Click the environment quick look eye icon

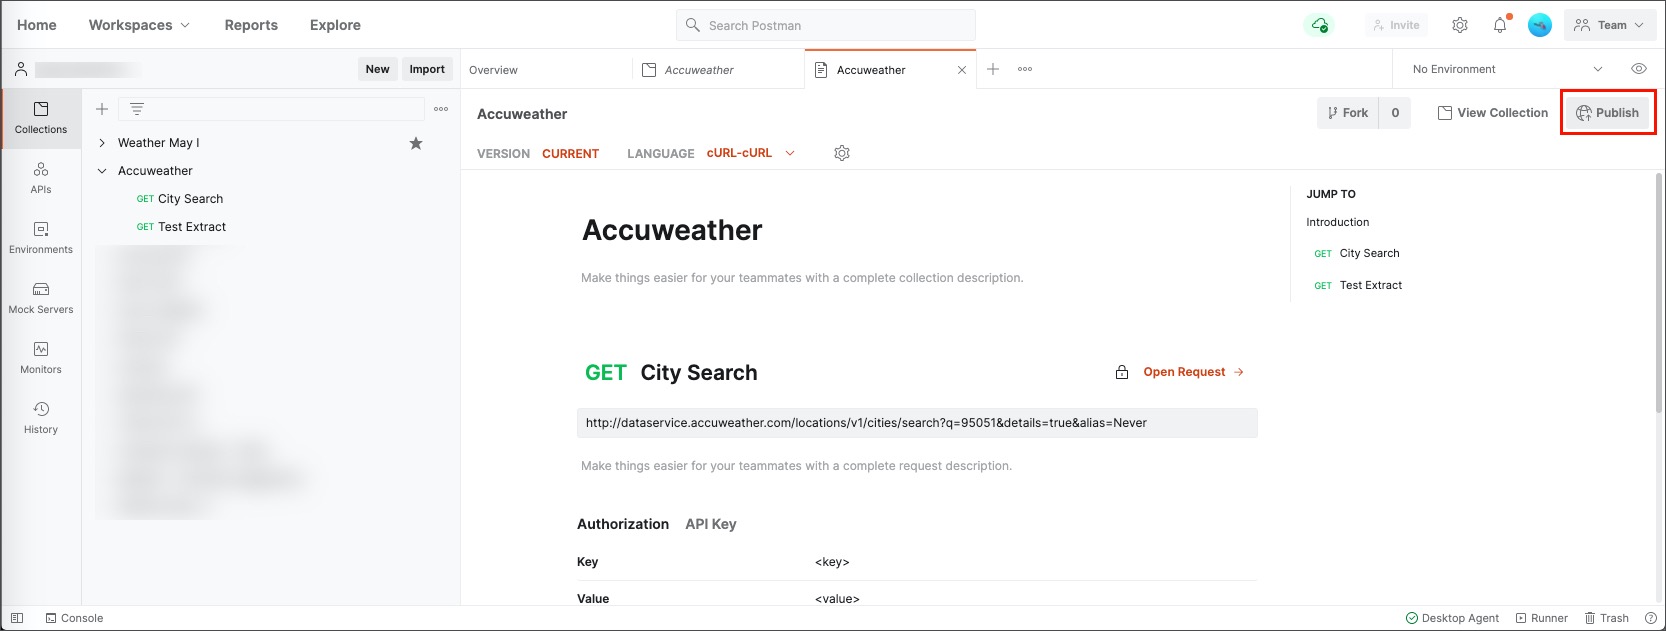pyautogui.click(x=1639, y=69)
